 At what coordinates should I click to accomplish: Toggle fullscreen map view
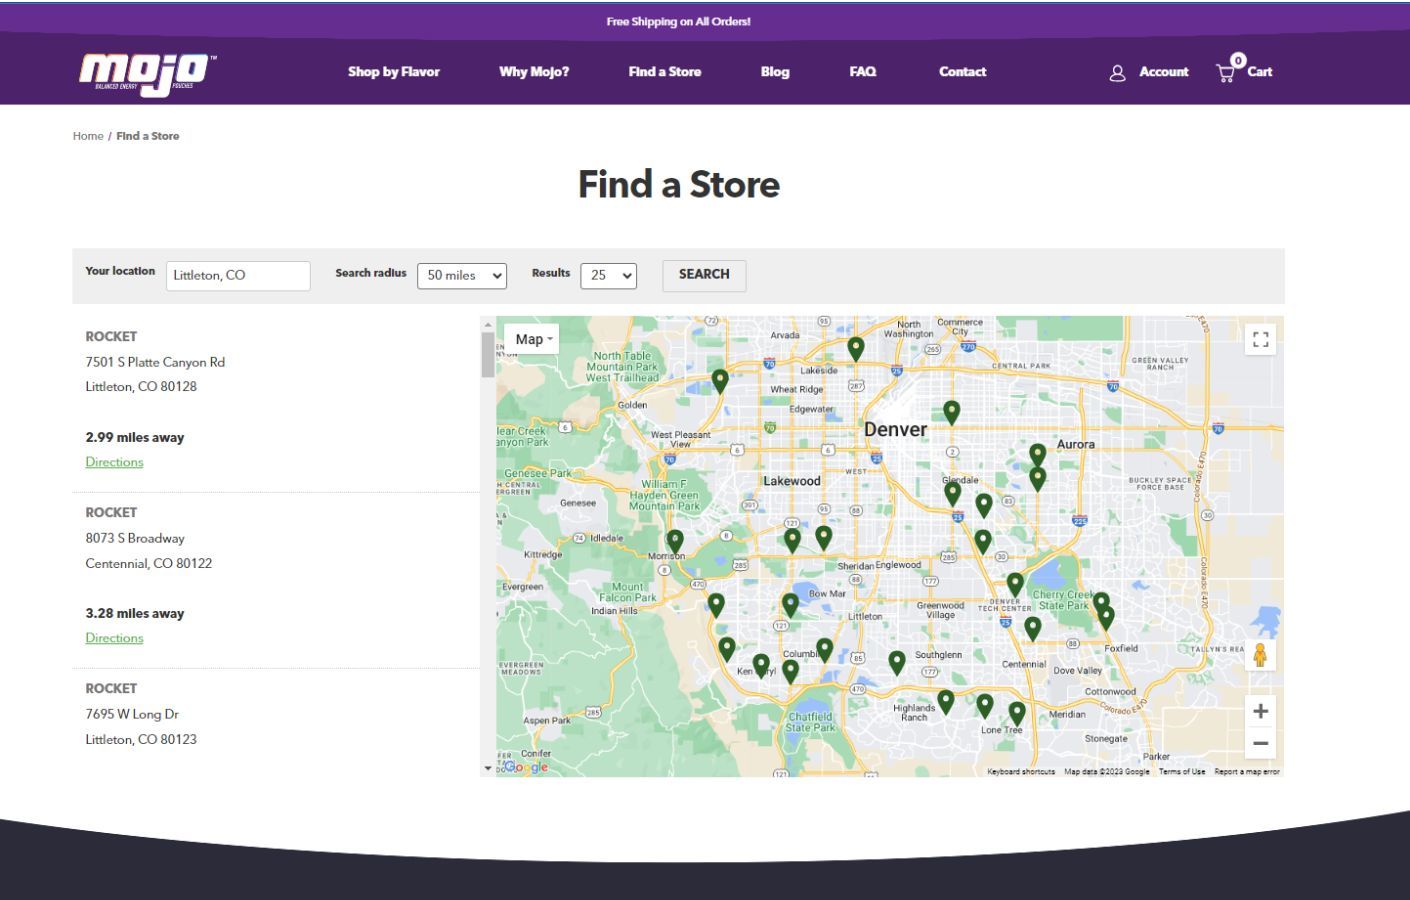1260,340
